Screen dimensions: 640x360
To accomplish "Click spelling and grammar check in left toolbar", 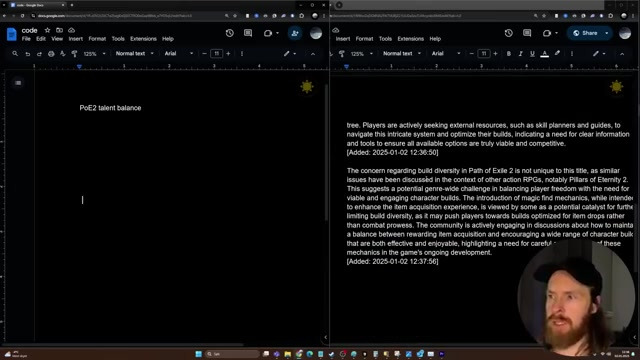I will click(62, 53).
